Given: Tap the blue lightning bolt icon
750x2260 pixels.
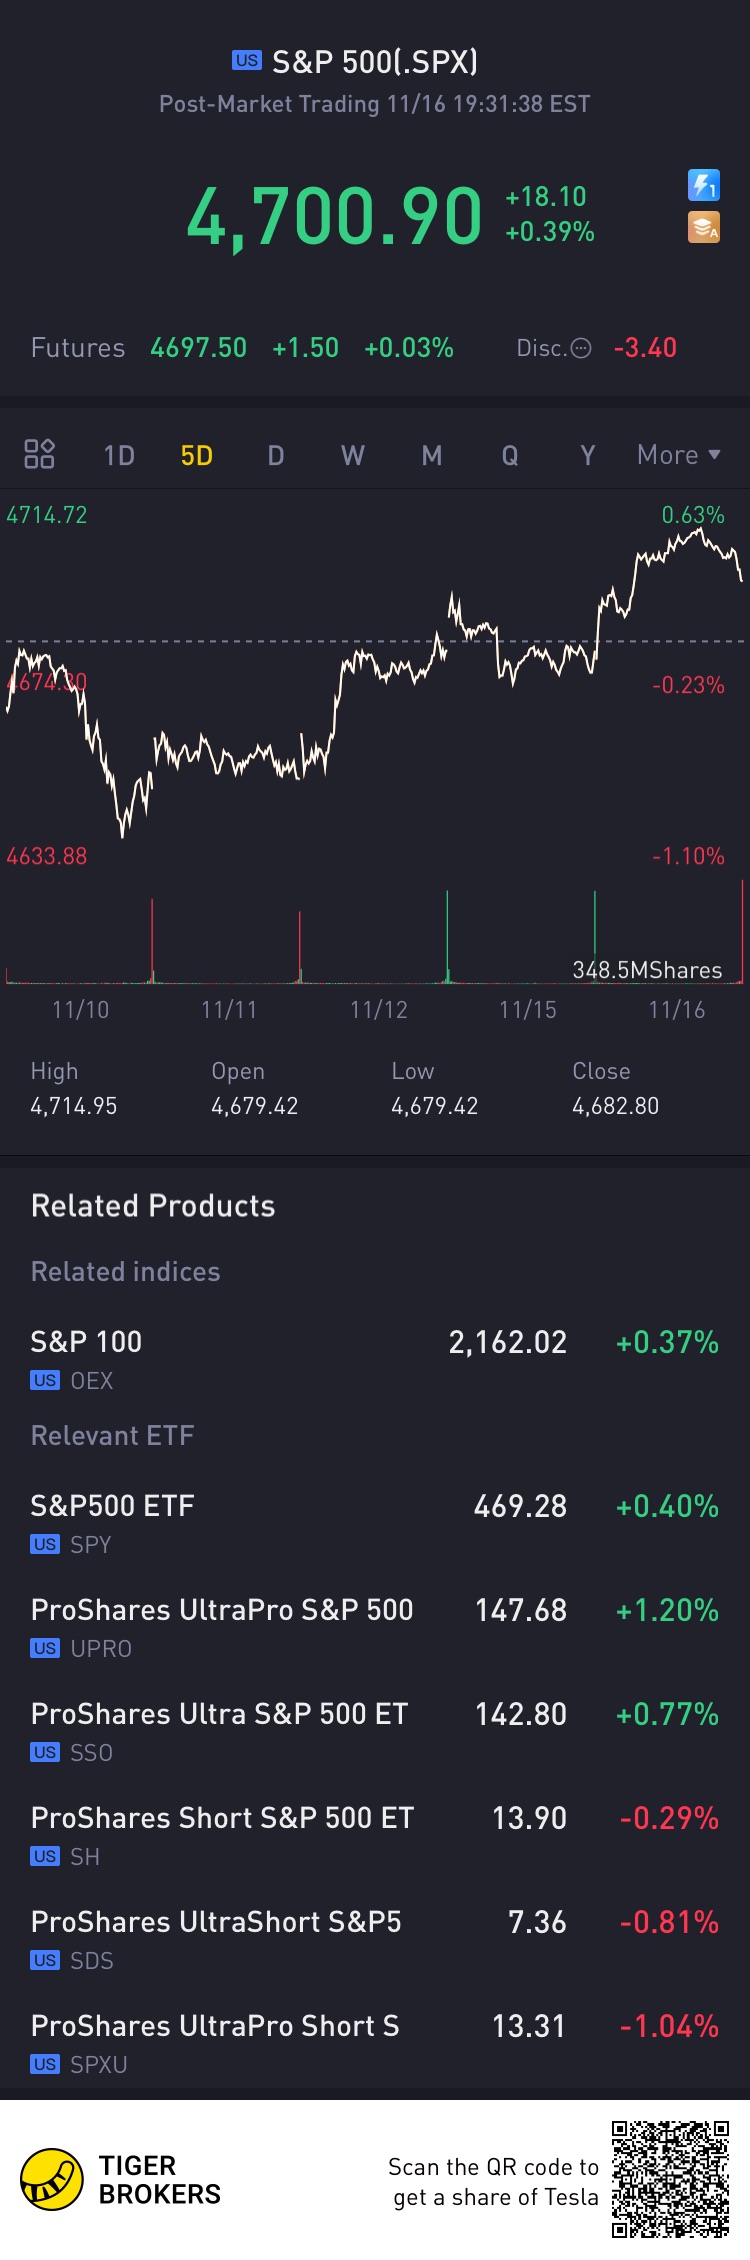Looking at the screenshot, I should point(704,185).
